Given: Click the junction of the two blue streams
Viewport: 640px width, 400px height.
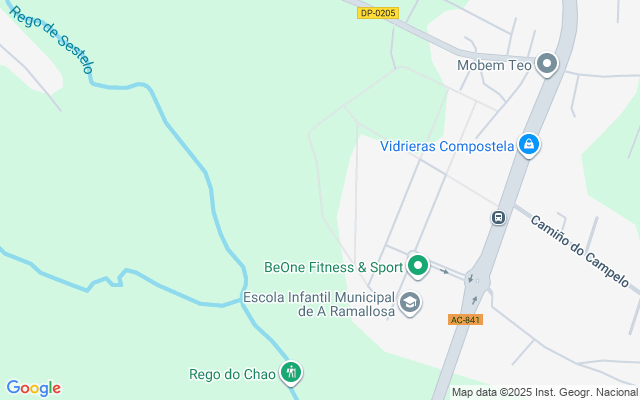Looking at the screenshot, I should click(242, 300).
